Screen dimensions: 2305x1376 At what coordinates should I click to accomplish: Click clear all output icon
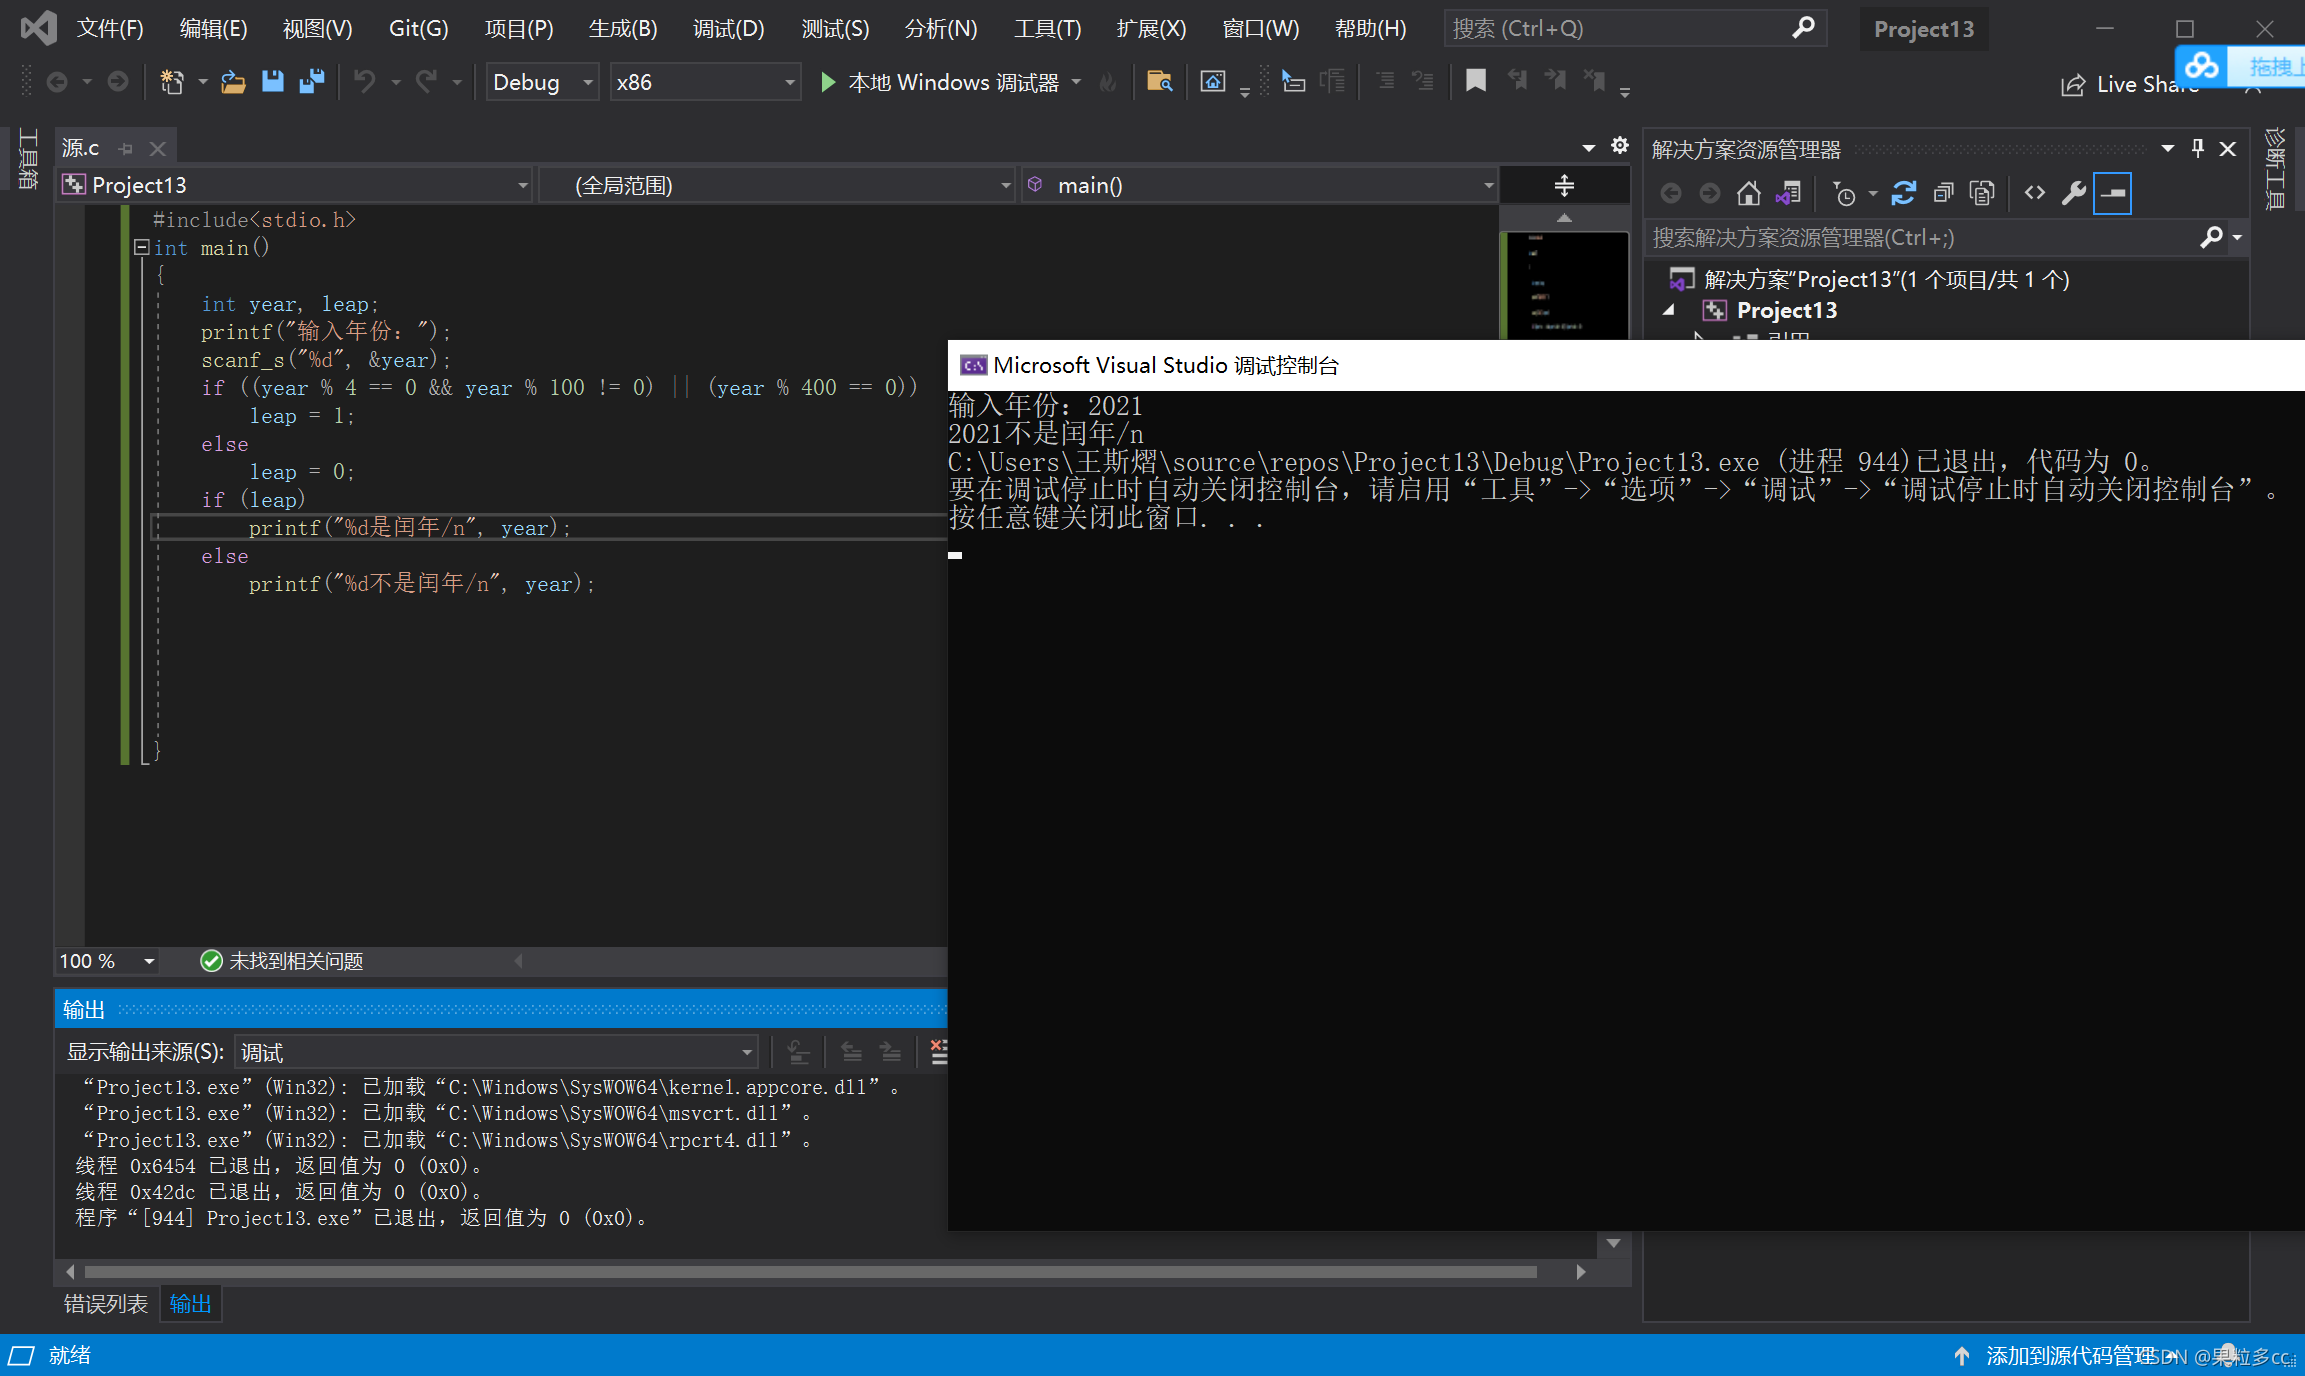938,1051
